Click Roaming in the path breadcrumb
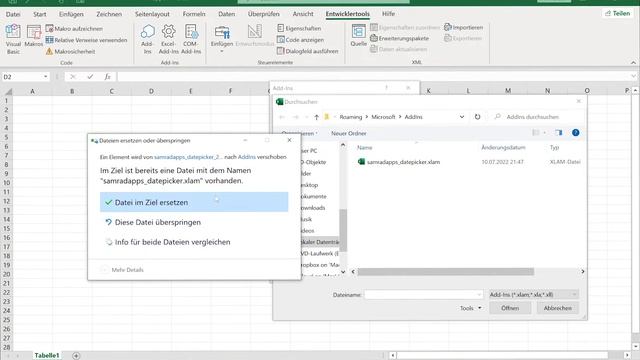 pos(351,117)
